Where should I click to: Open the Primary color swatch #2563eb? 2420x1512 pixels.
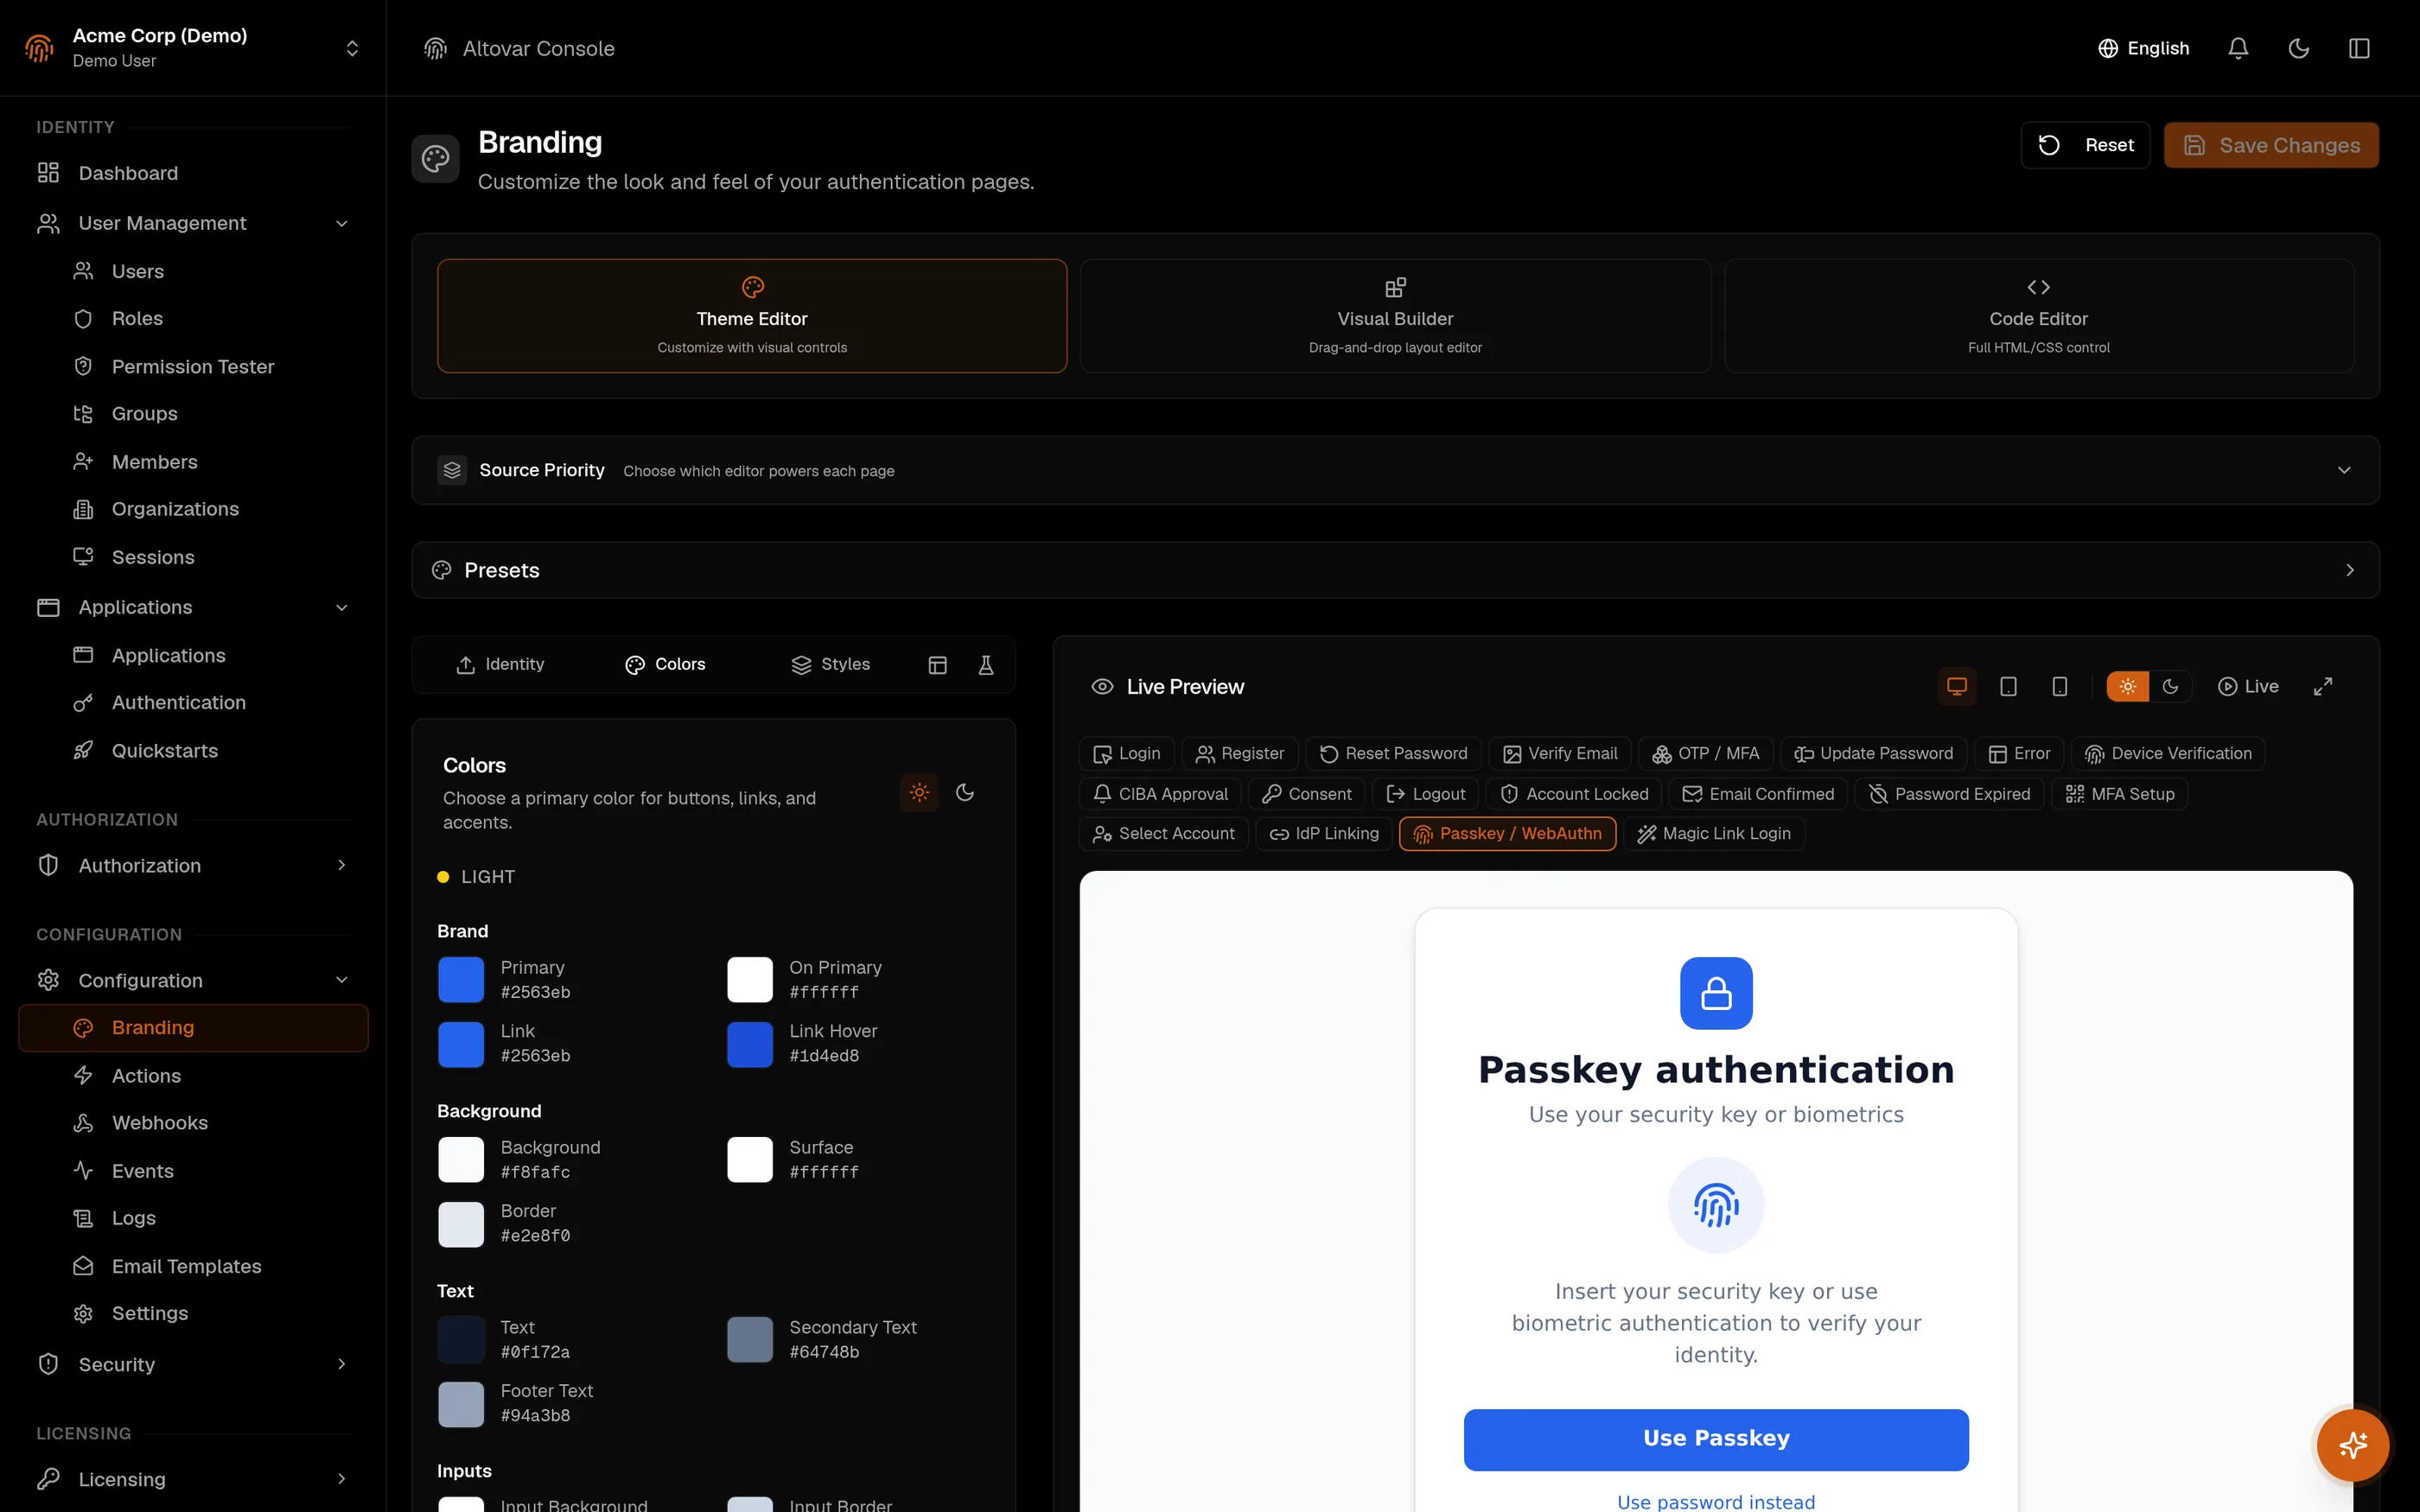[461, 979]
